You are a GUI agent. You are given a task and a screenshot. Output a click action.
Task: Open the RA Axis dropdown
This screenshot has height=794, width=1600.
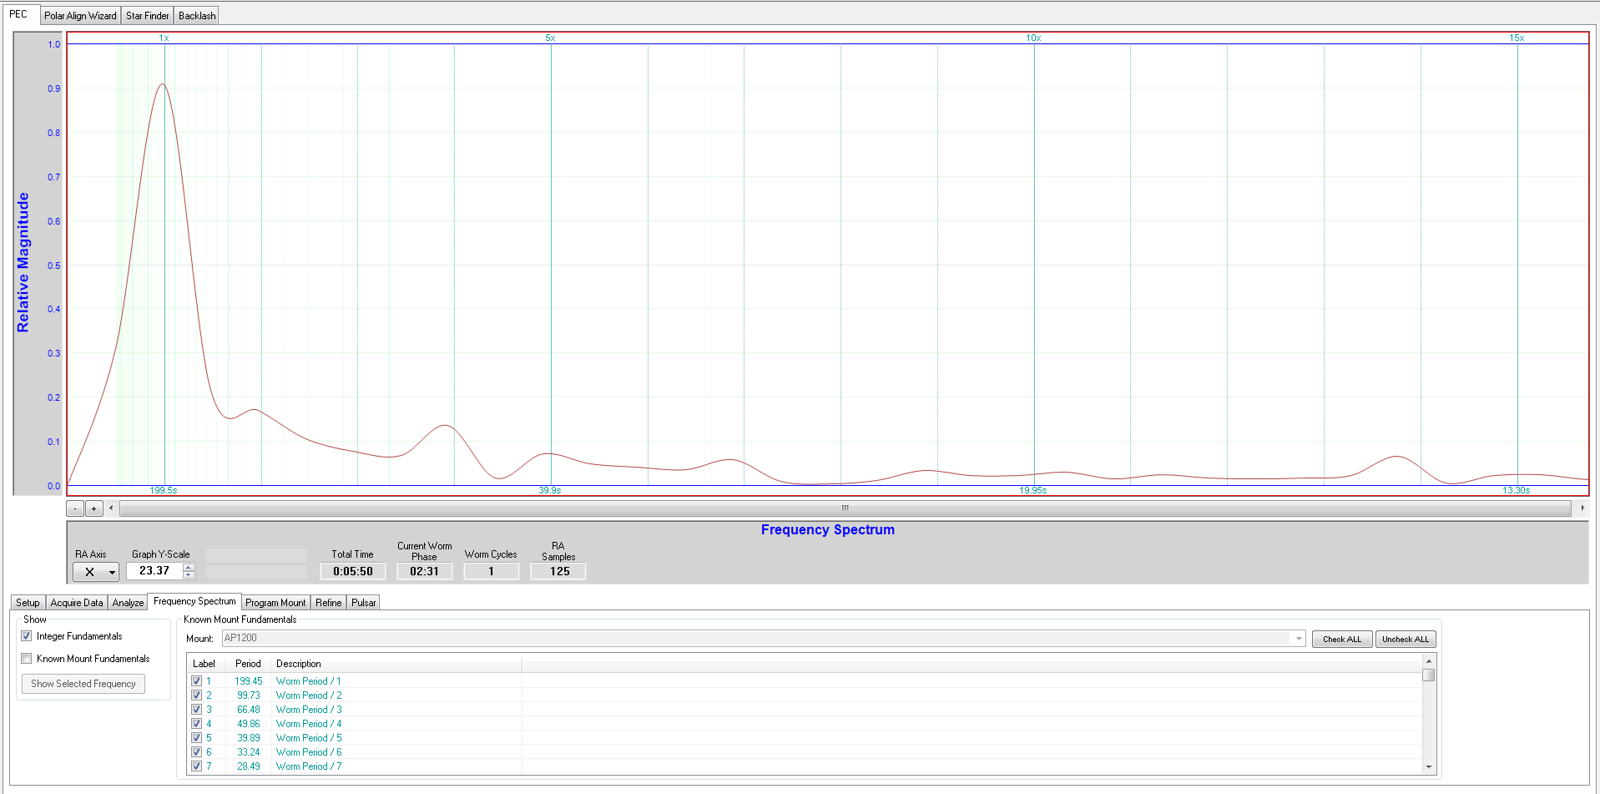coord(97,572)
